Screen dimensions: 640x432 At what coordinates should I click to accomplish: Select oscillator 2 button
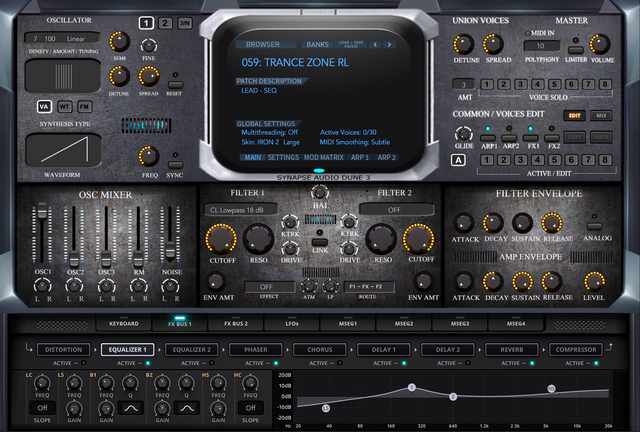(x=165, y=23)
